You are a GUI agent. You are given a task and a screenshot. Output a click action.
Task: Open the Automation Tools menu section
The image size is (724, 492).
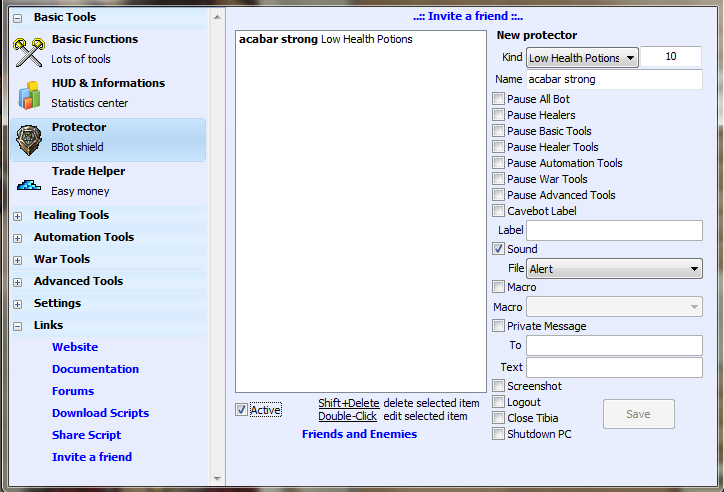84,237
